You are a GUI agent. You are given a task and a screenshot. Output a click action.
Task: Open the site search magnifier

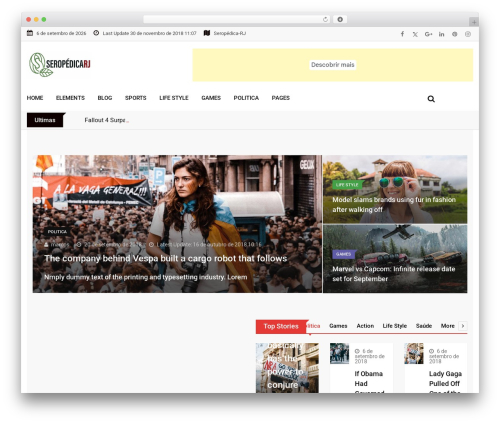click(x=431, y=99)
